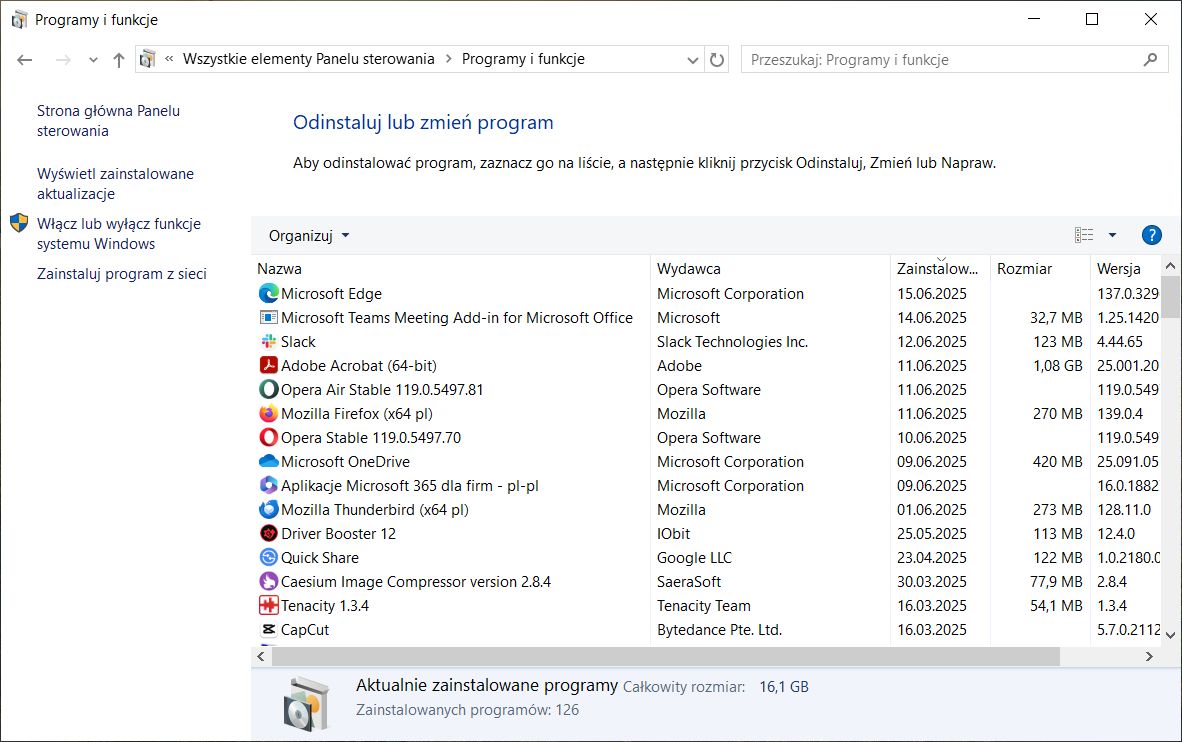This screenshot has height=742, width=1182.
Task: Sort by Zainstalowano column header
Action: click(940, 268)
